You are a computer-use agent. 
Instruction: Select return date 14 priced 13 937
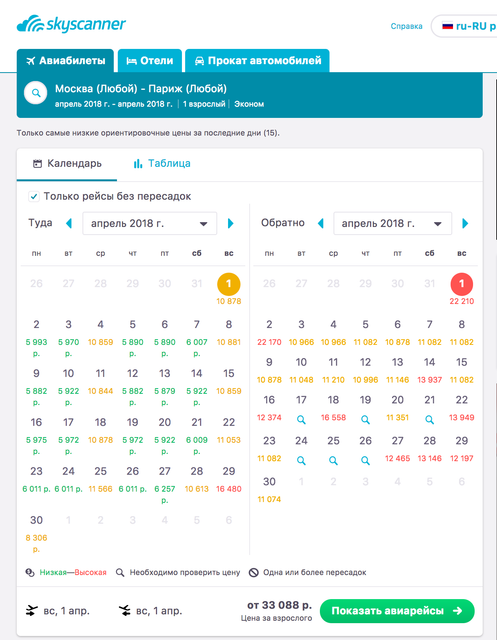429,370
